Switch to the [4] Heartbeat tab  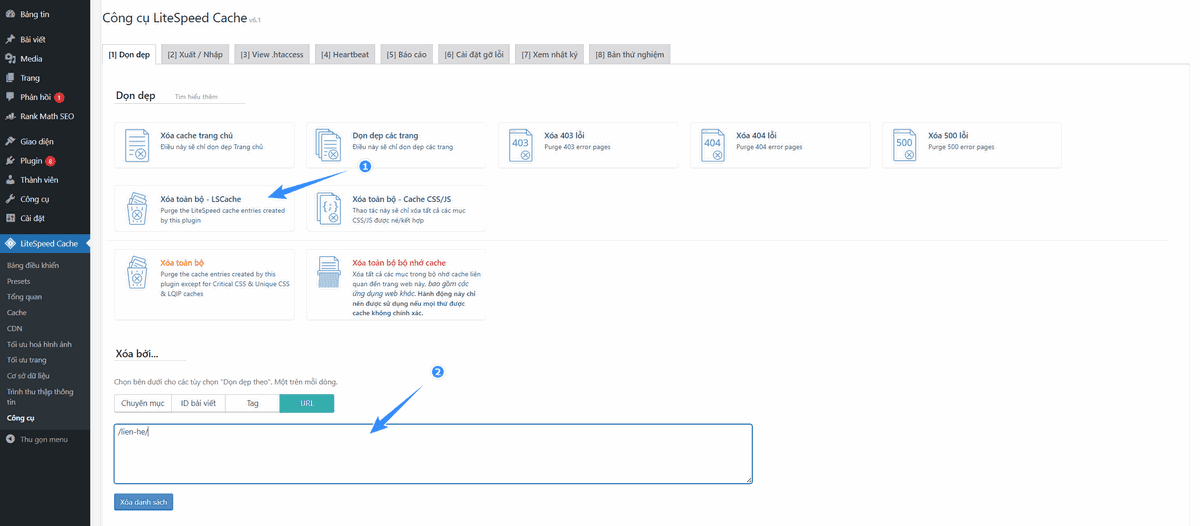point(344,54)
